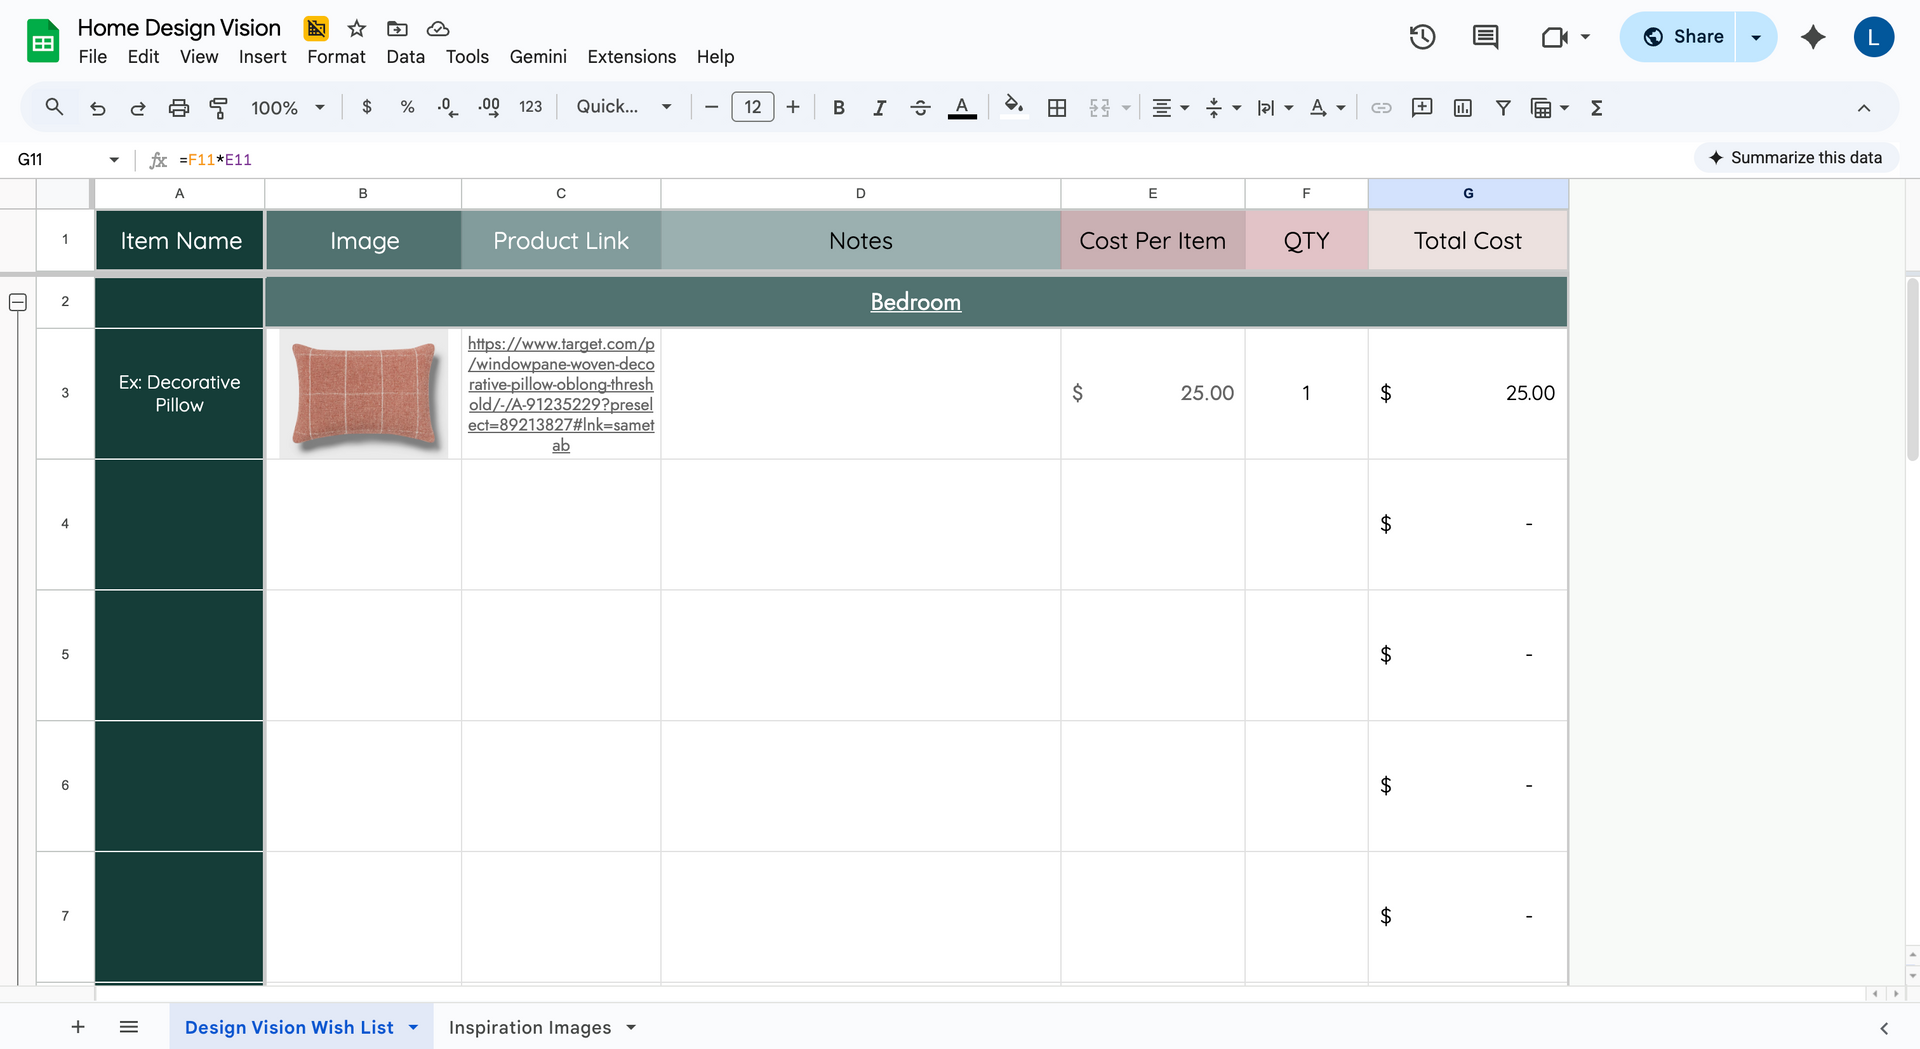Collapse the Bedroom row group
Image resolution: width=1920 pixels, height=1049 pixels.
17,301
